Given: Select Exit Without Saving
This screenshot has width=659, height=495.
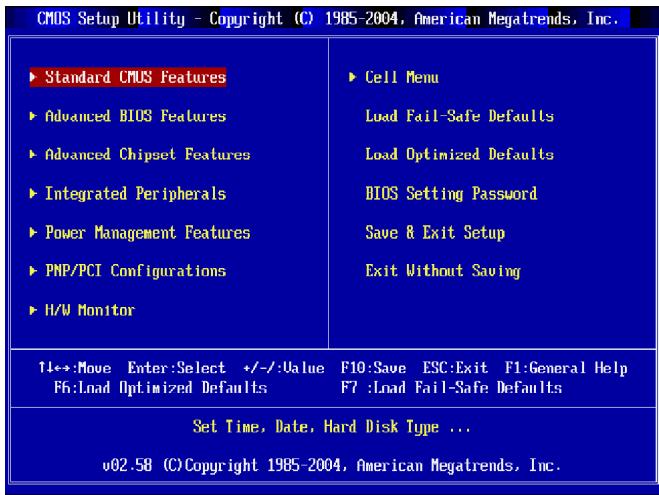Looking at the screenshot, I should (443, 271).
